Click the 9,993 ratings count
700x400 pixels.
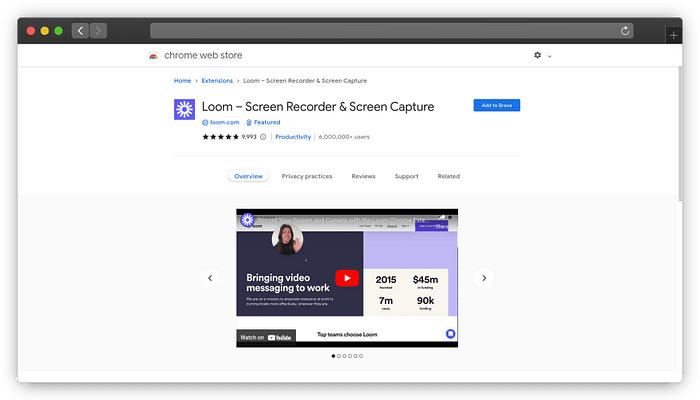(x=249, y=137)
